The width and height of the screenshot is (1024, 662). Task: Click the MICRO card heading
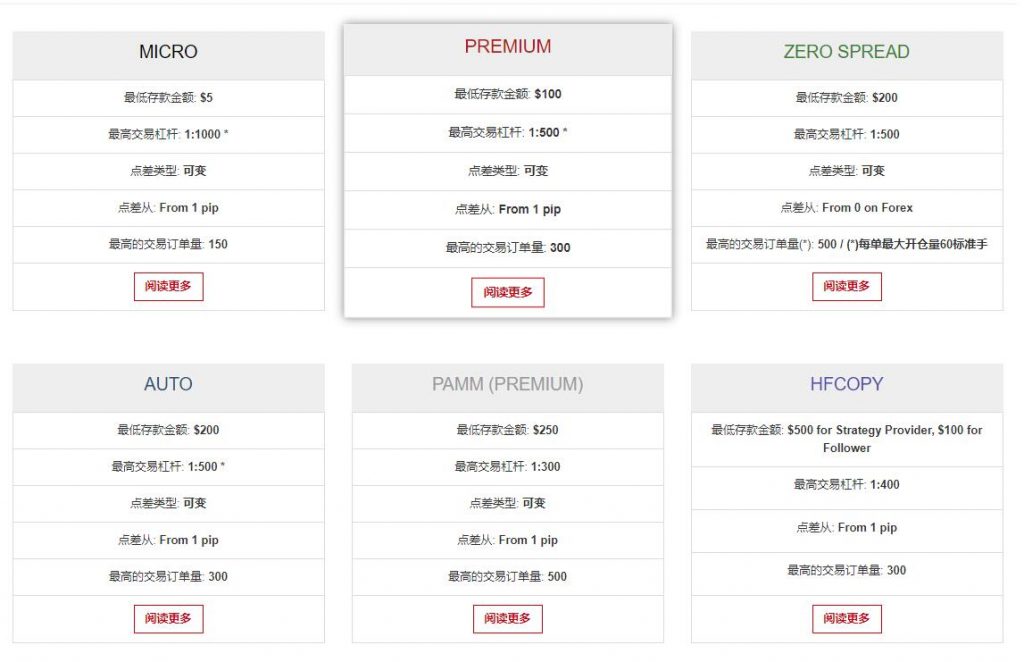168,52
